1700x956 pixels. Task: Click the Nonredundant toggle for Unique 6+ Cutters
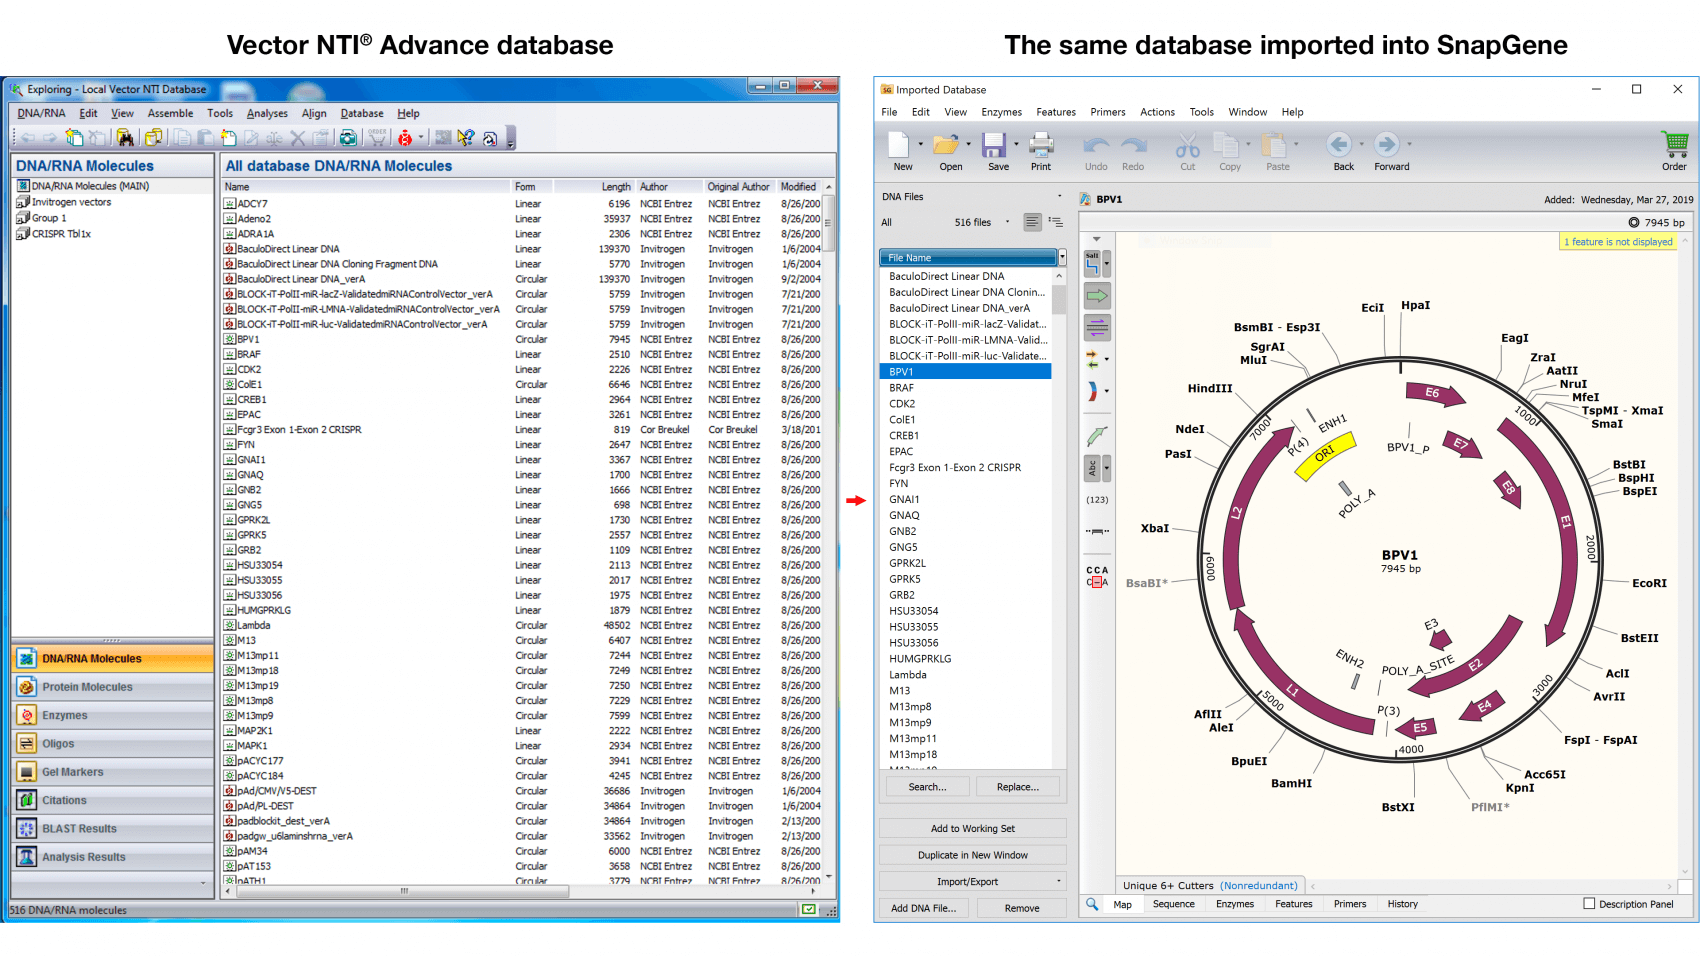tap(1258, 885)
